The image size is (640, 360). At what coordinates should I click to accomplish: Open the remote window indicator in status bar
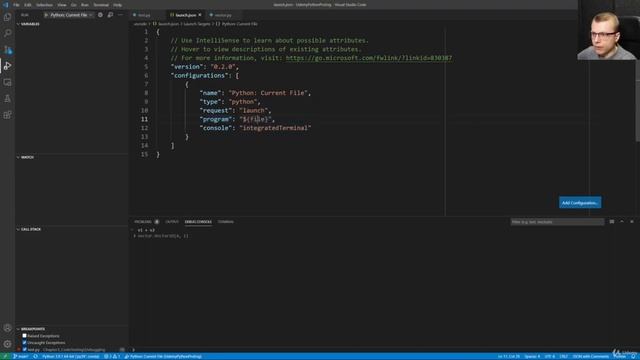[5, 356]
